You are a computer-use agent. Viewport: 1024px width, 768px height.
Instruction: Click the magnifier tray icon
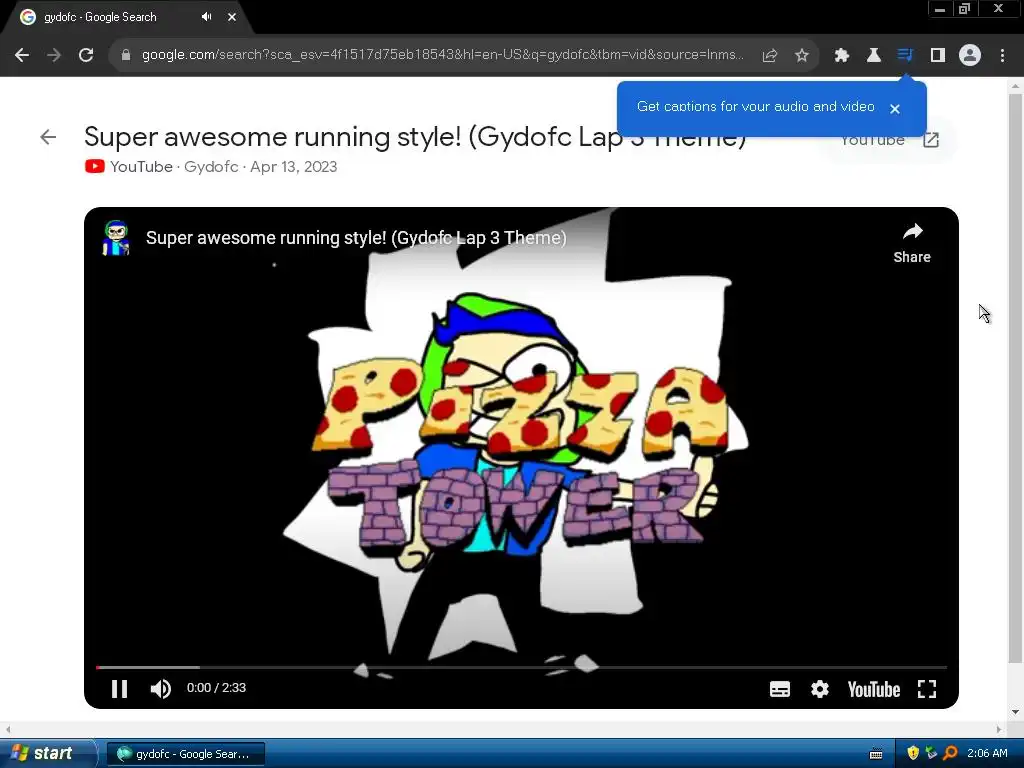(950, 754)
